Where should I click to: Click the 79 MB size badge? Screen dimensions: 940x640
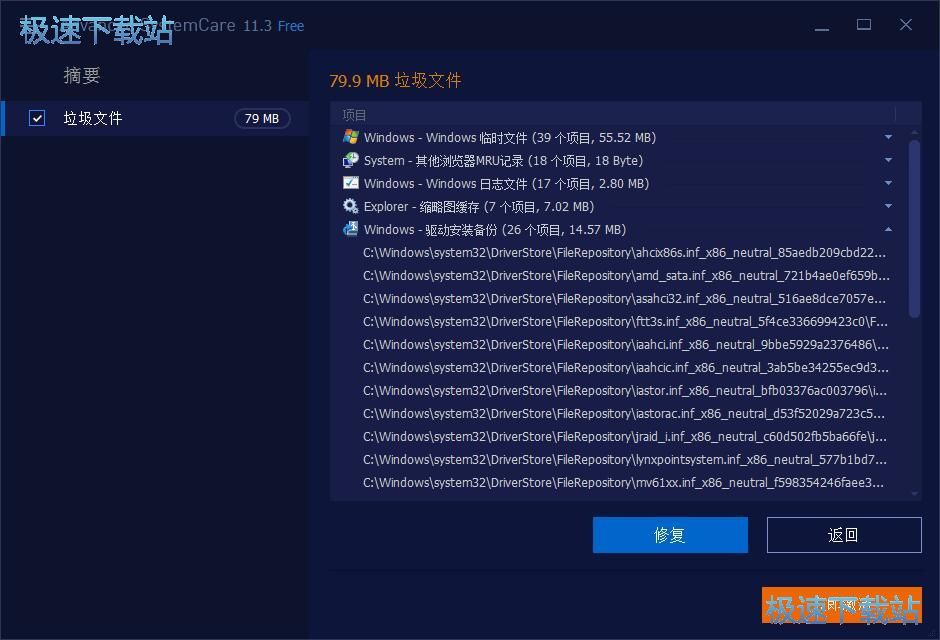pyautogui.click(x=262, y=118)
